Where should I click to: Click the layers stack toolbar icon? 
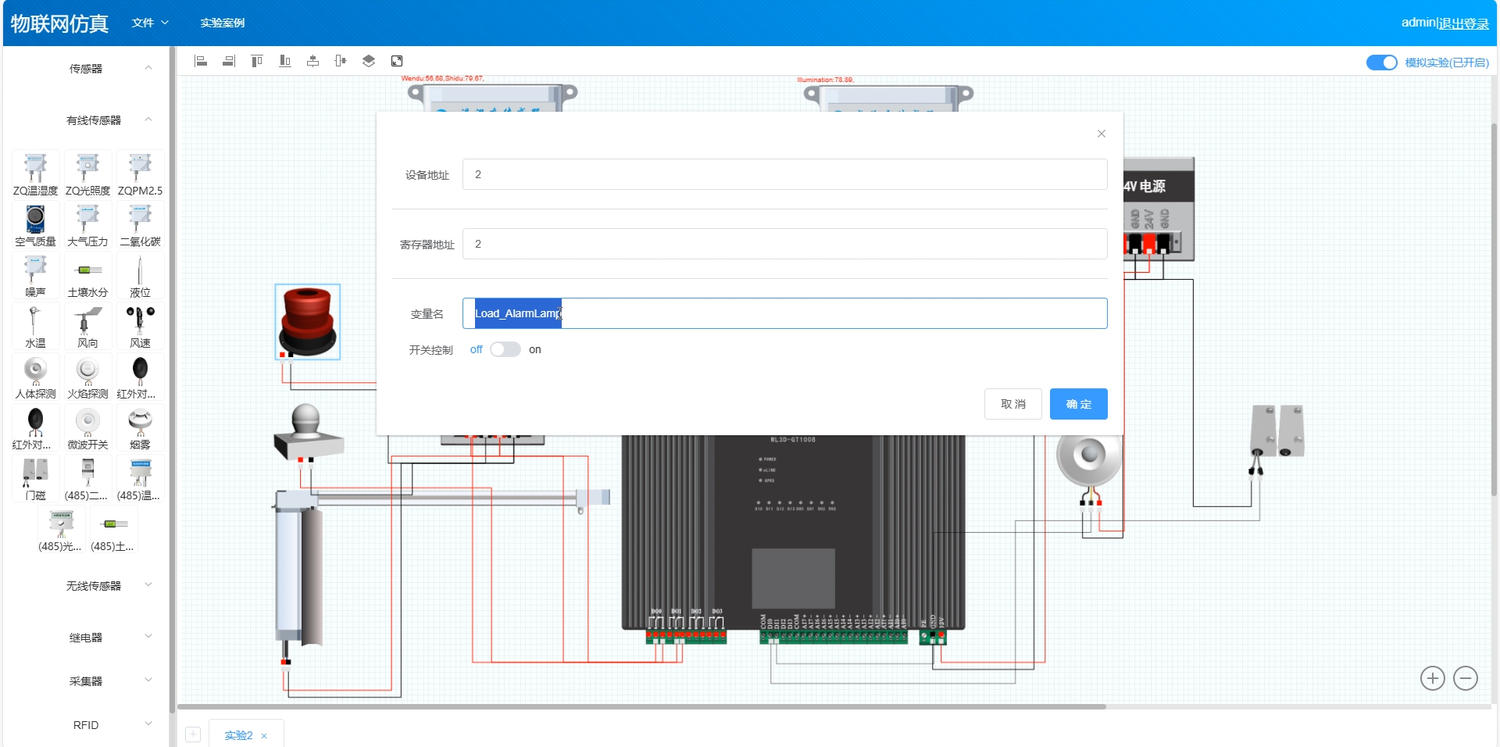[368, 61]
